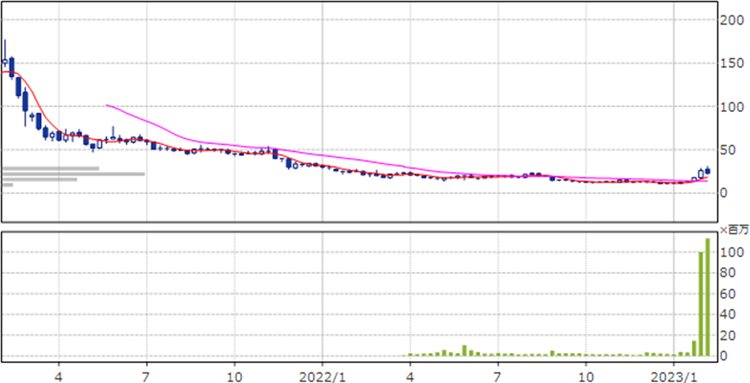Click the start of the magenta moving average

click(x=107, y=105)
